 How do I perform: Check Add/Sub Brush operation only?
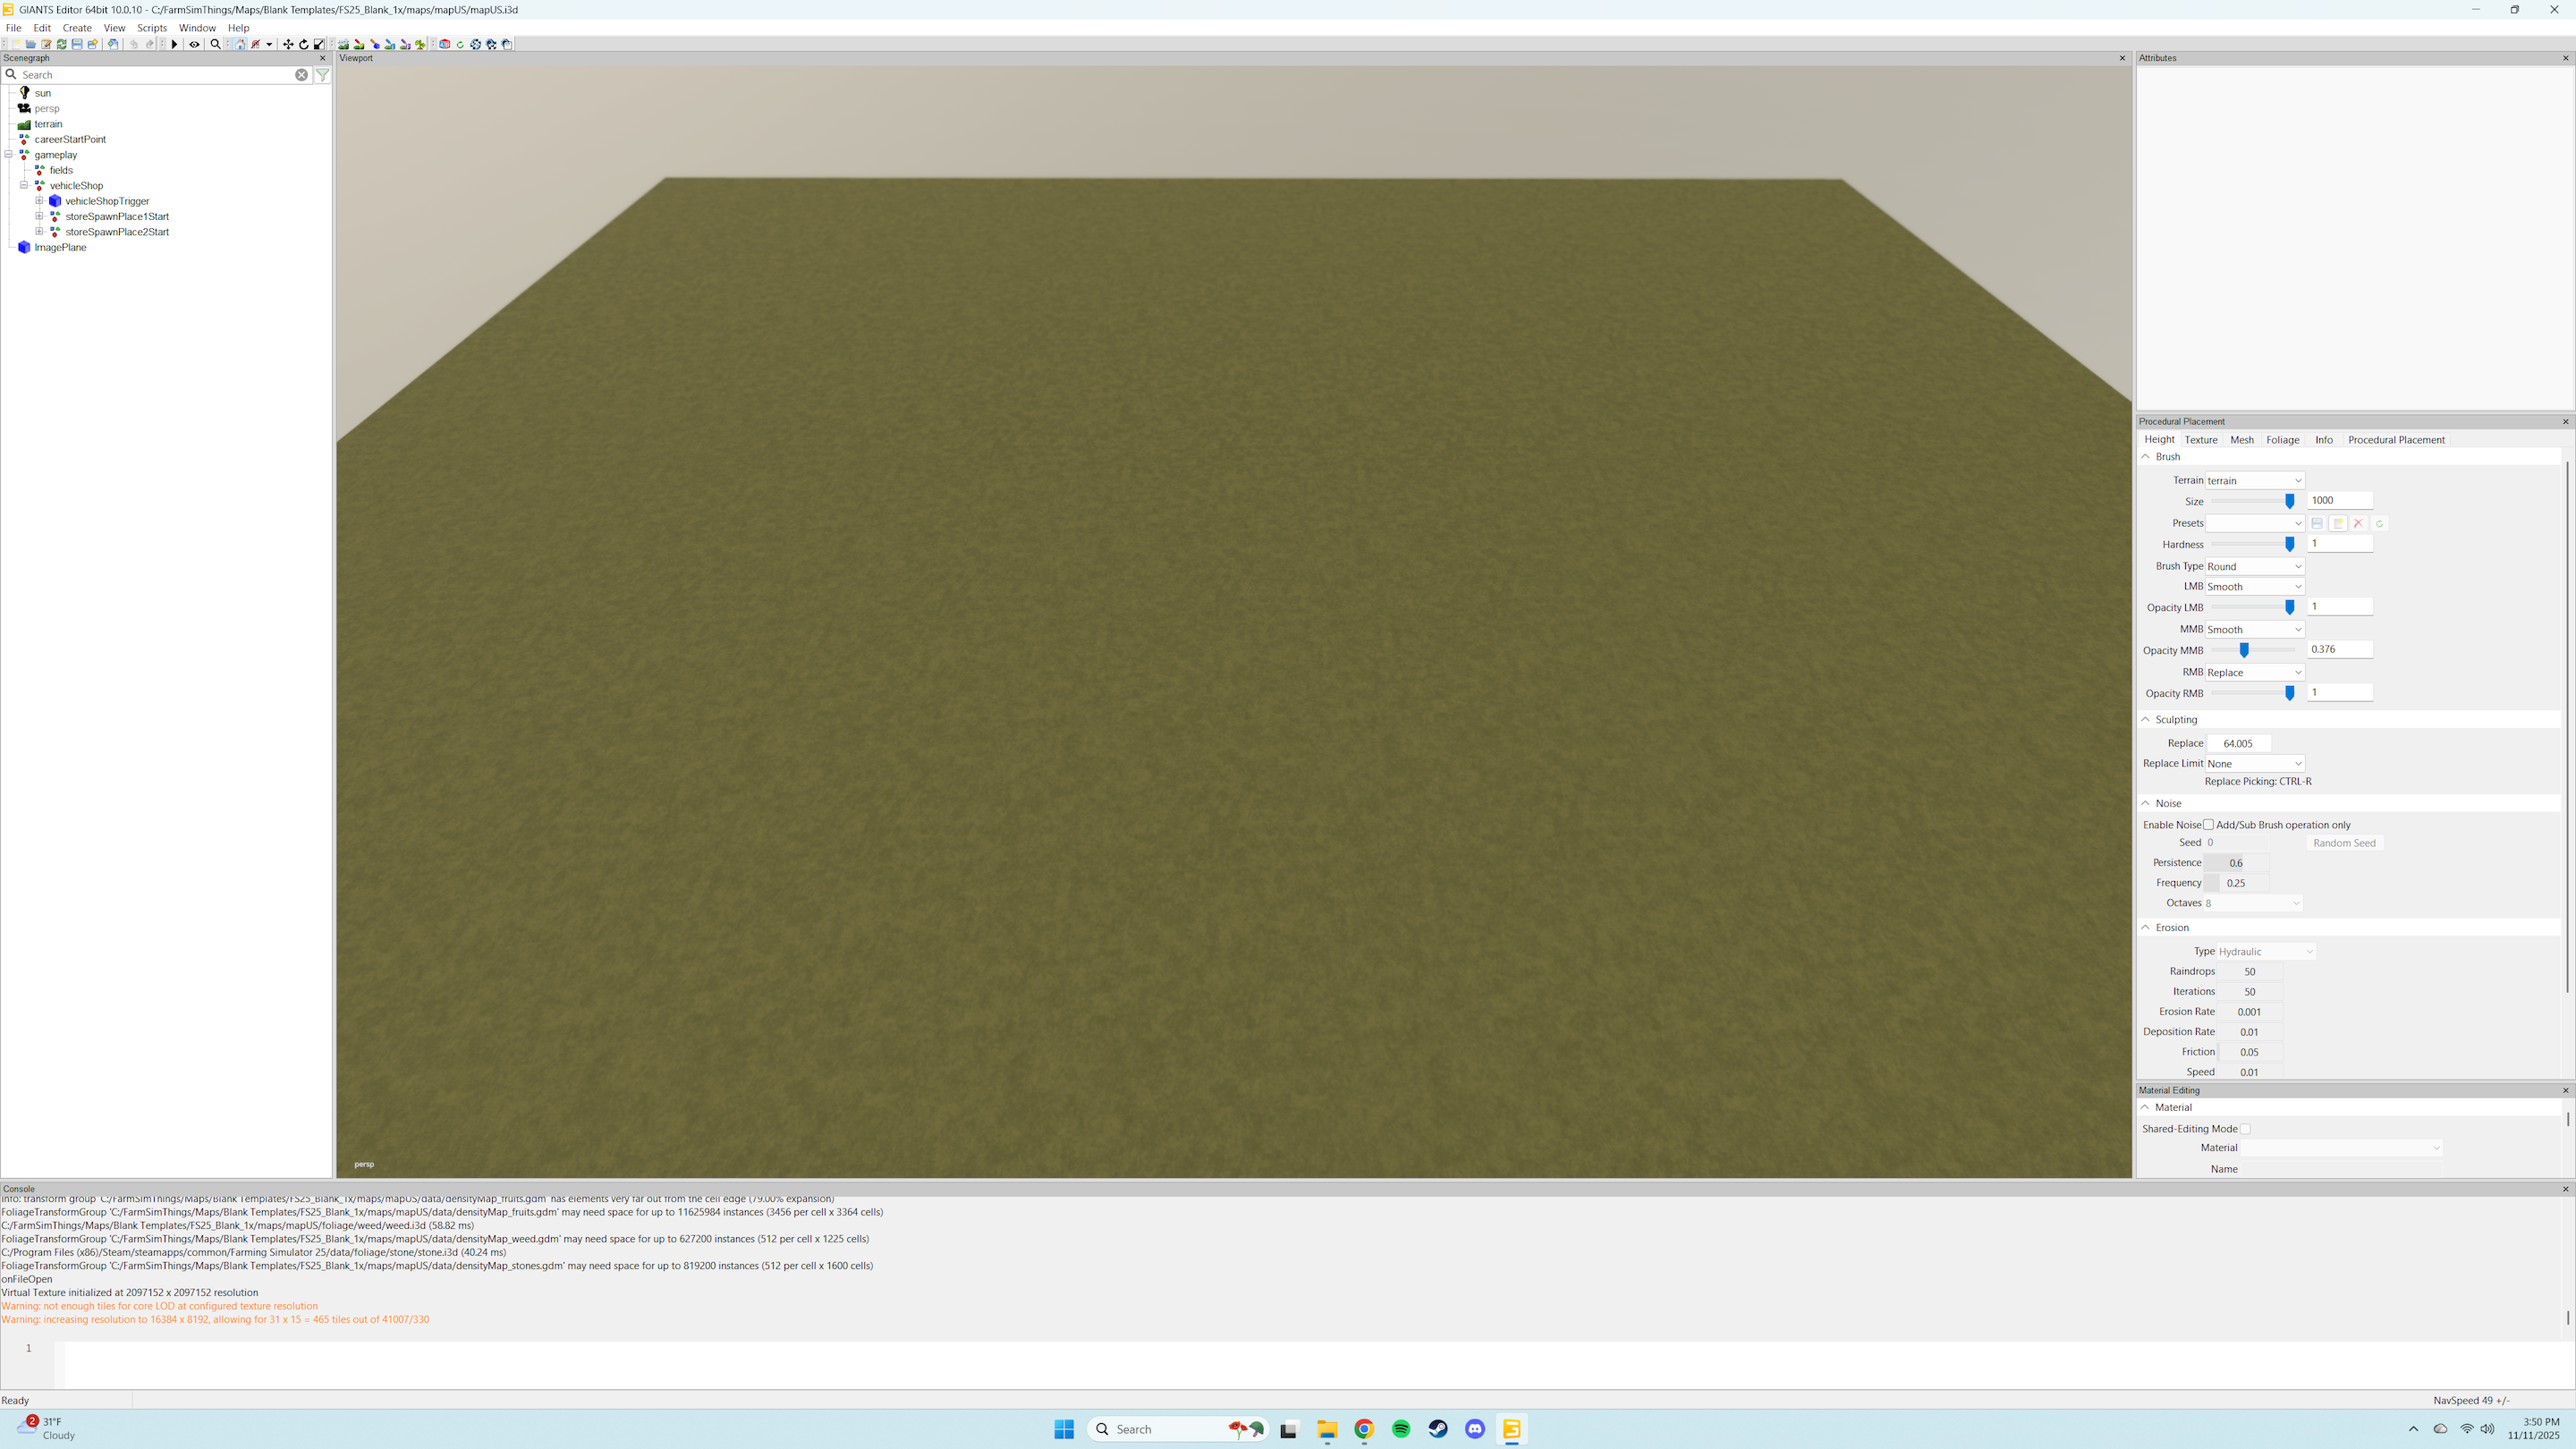(x=2209, y=824)
